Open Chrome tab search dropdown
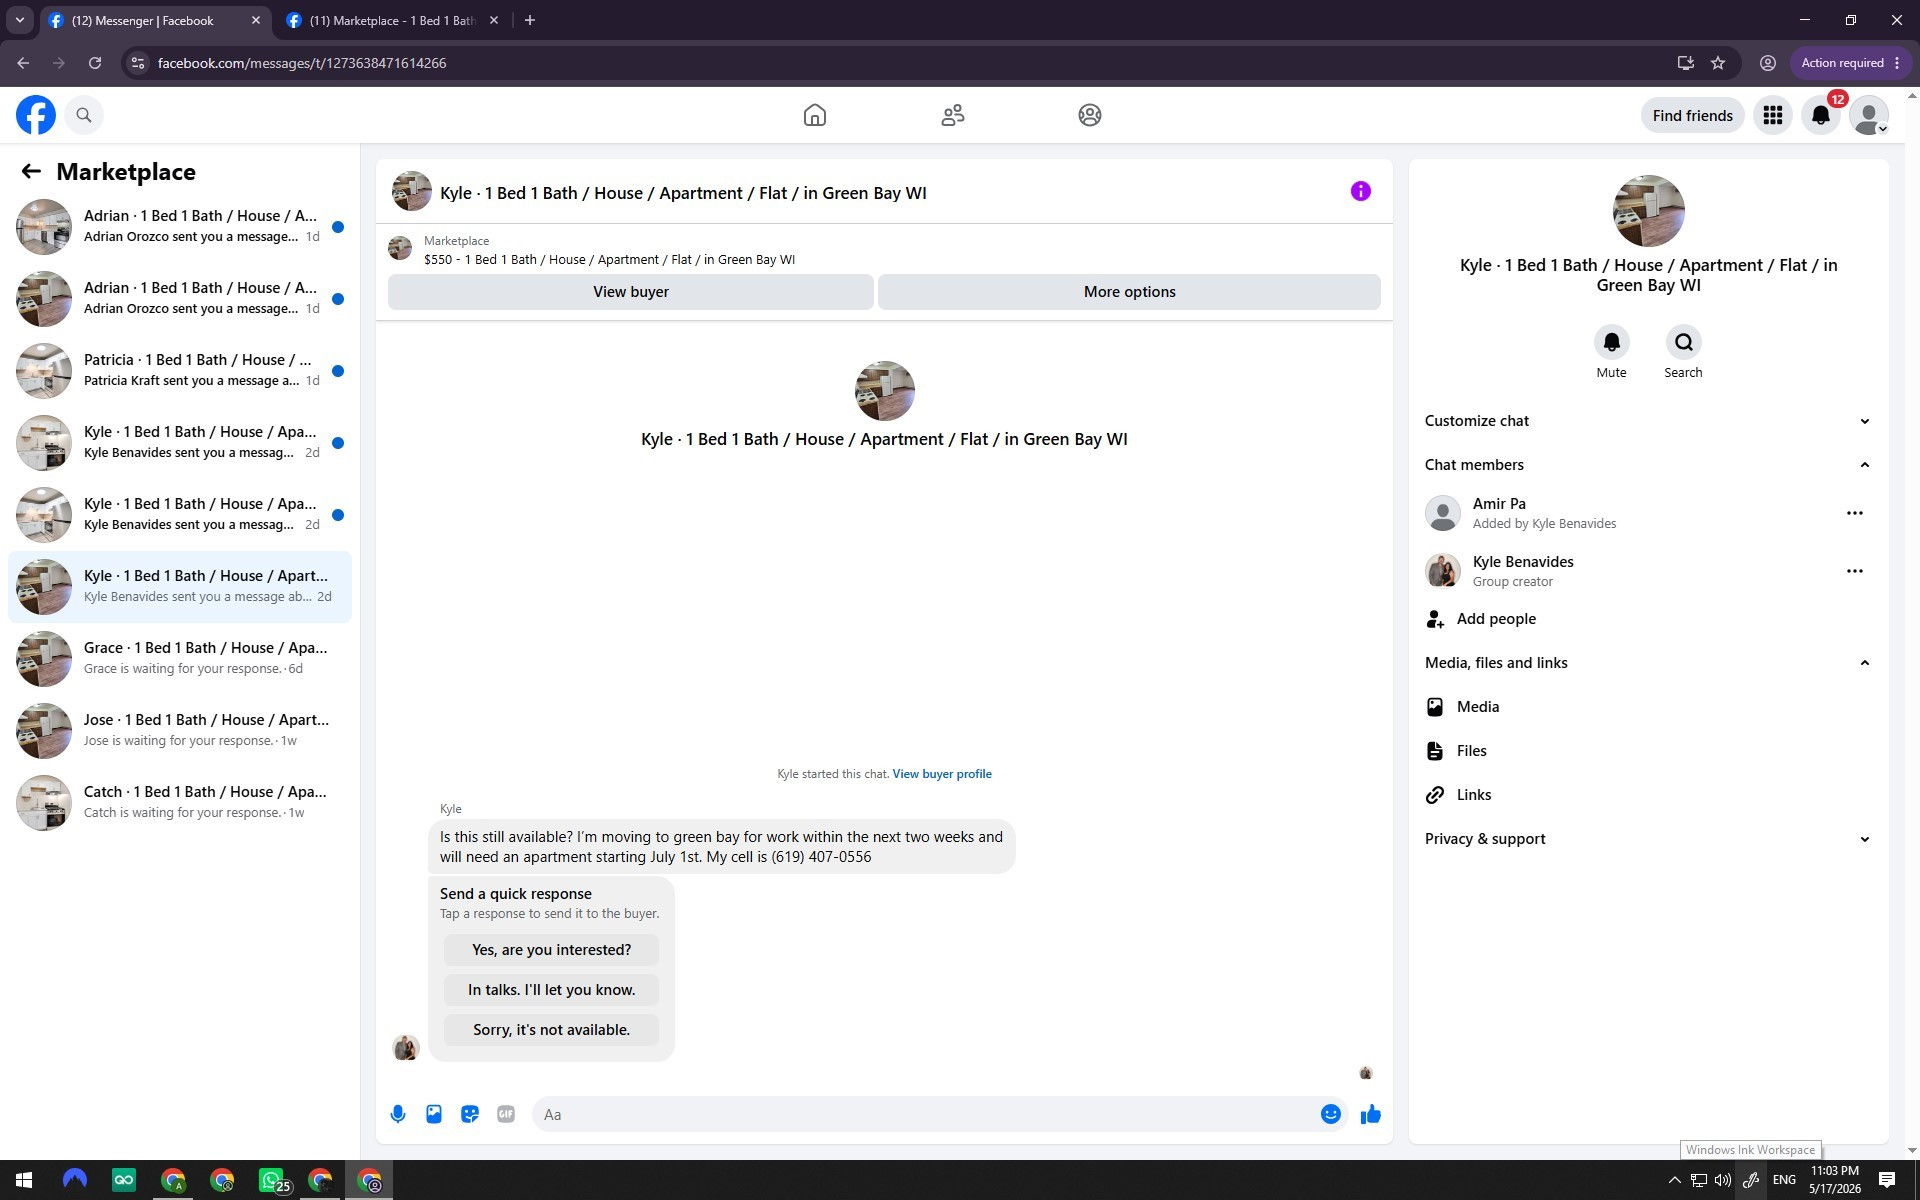Screen dimensions: 1920x1200 (x=19, y=20)
